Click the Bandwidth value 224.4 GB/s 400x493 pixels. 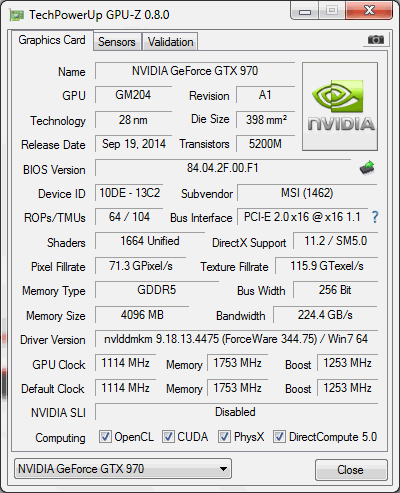(x=325, y=315)
